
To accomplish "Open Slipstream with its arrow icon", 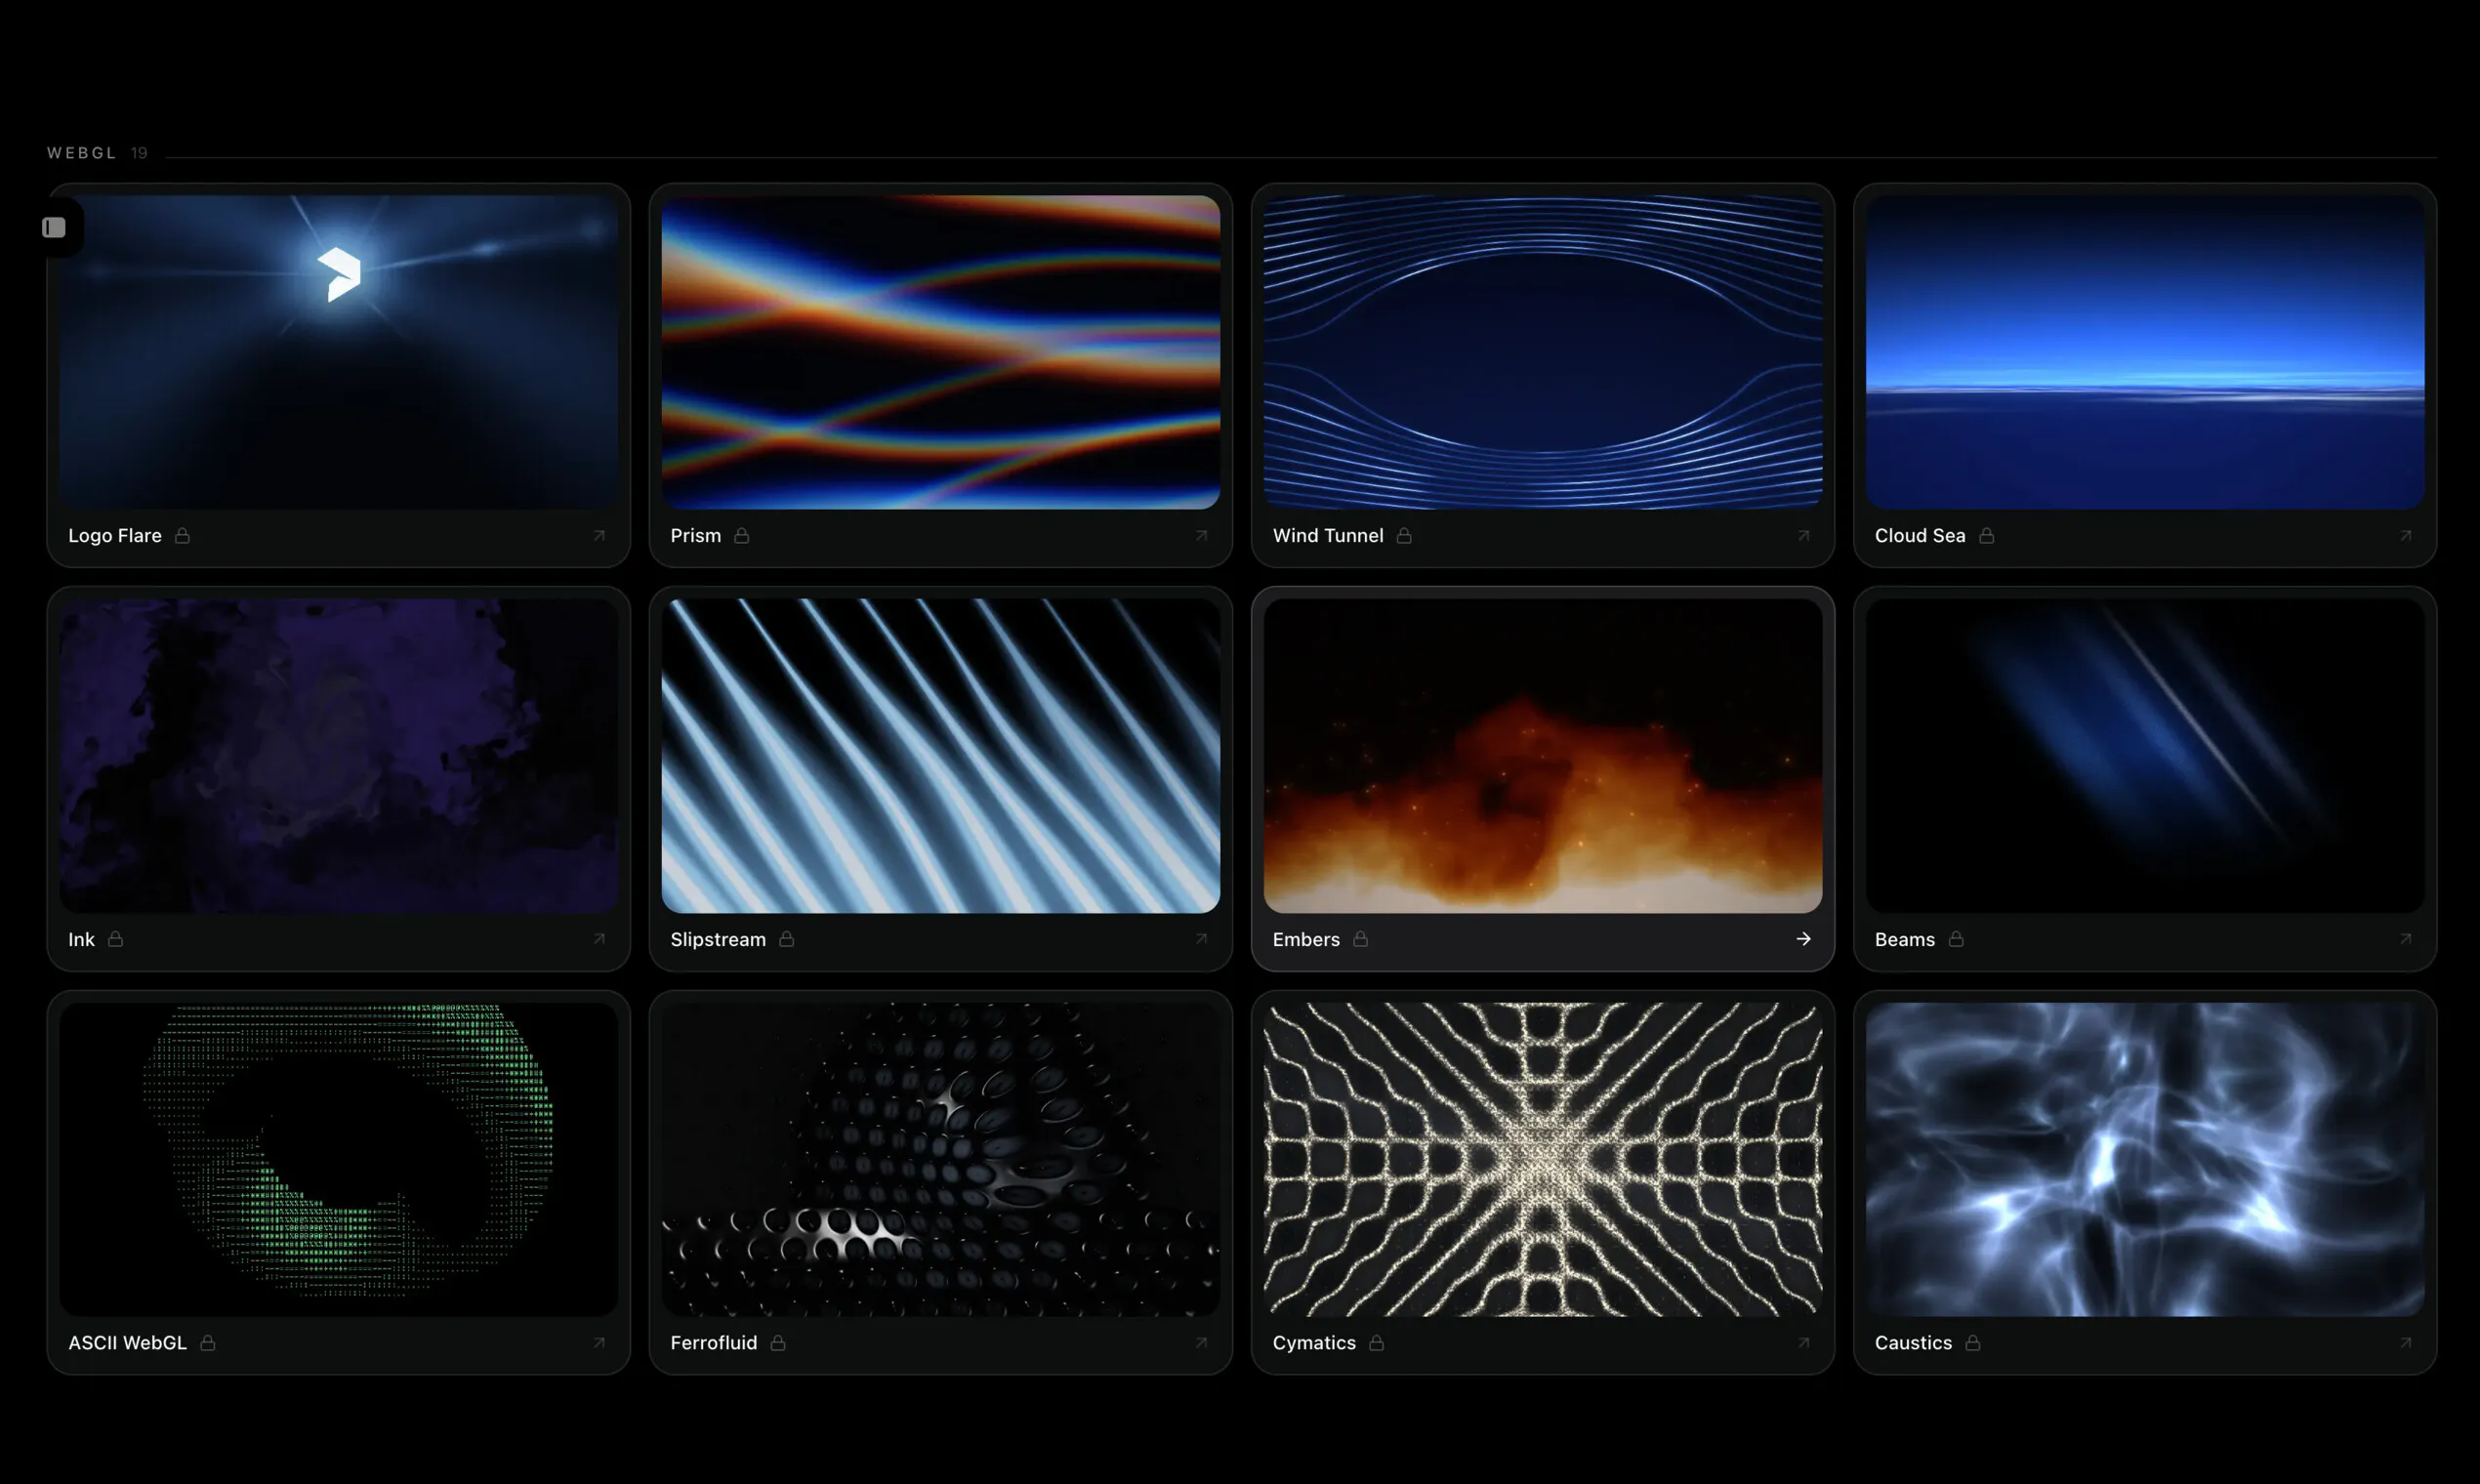I will tap(1201, 939).
